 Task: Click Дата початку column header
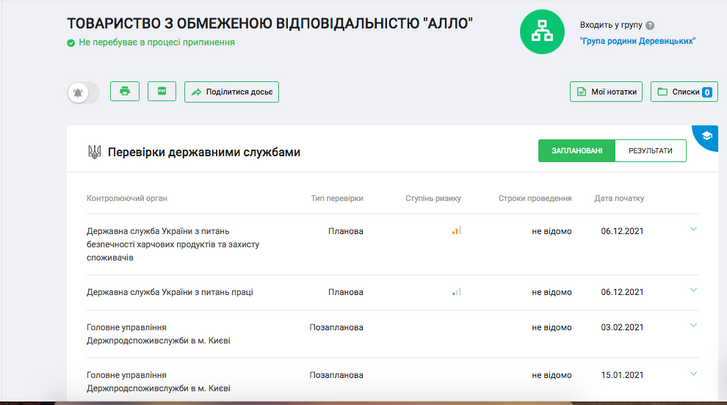click(x=619, y=198)
